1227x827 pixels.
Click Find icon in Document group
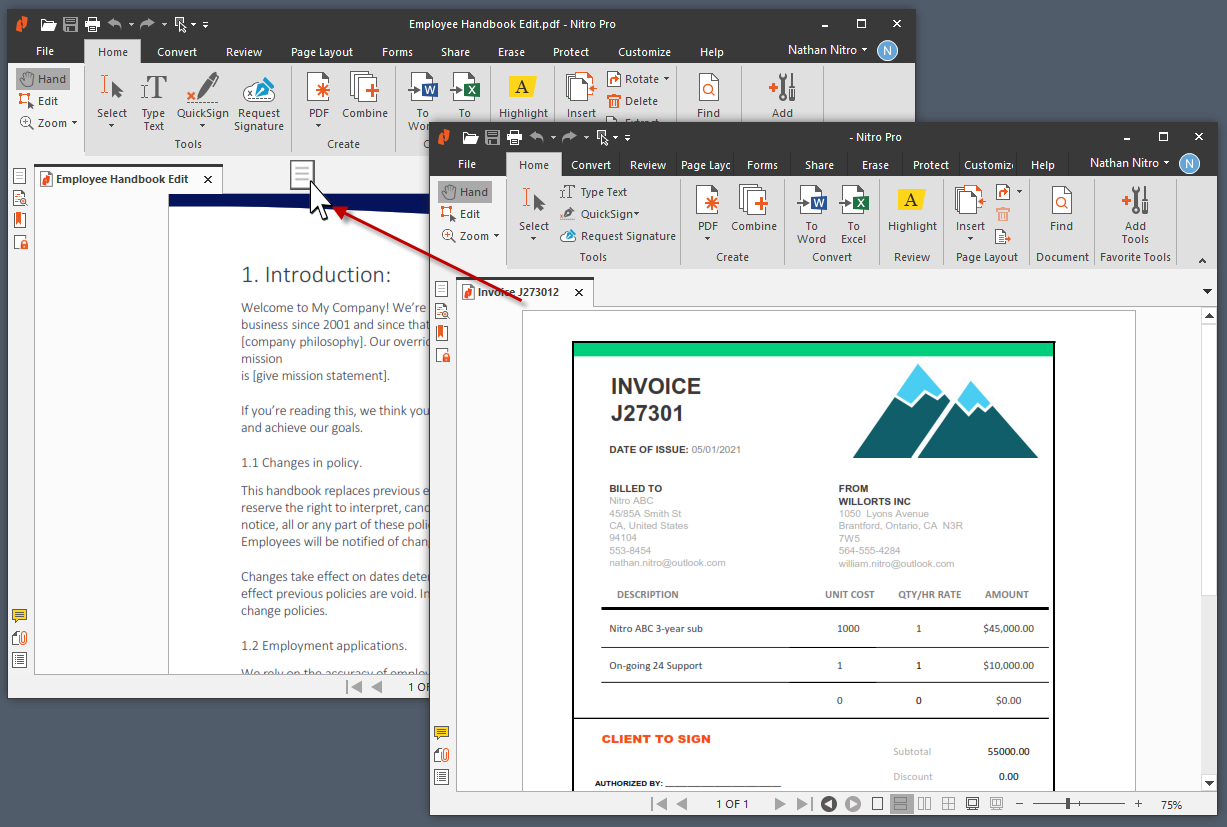1061,213
